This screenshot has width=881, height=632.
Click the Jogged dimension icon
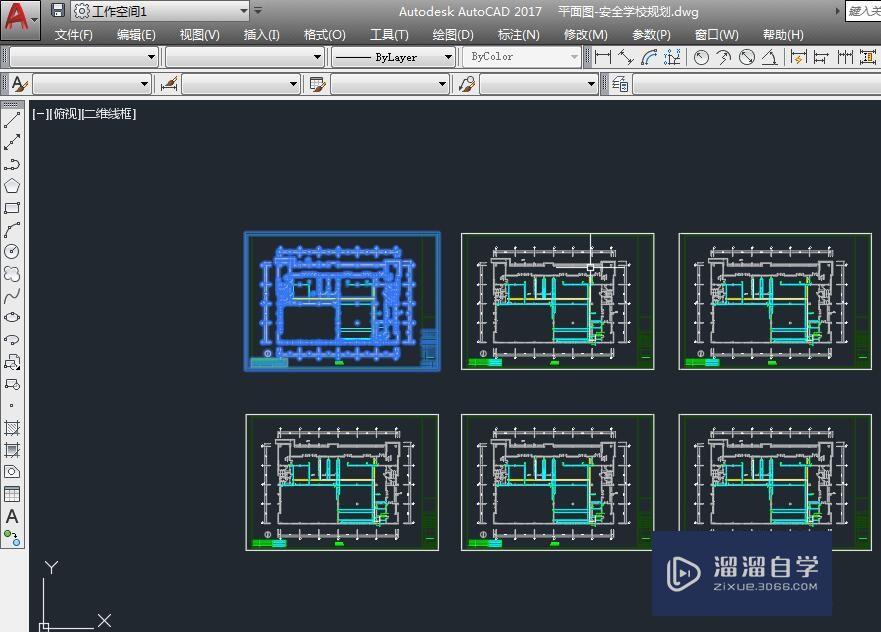coord(724,57)
